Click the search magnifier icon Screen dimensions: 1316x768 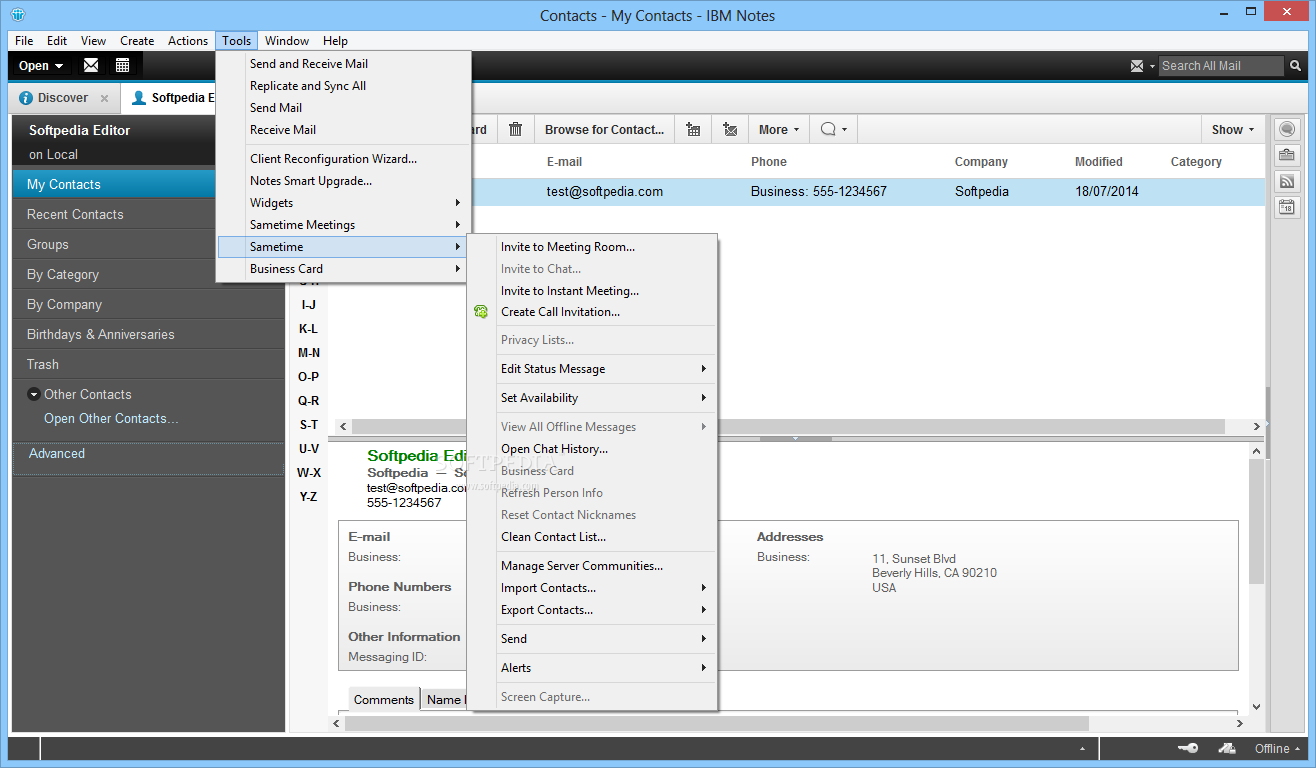[x=1296, y=66]
